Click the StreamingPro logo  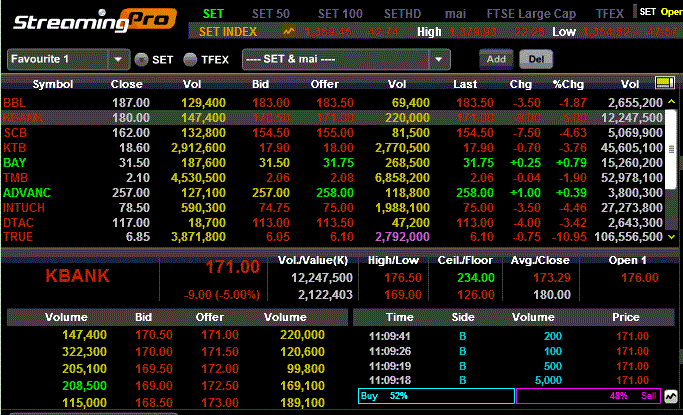(95, 20)
